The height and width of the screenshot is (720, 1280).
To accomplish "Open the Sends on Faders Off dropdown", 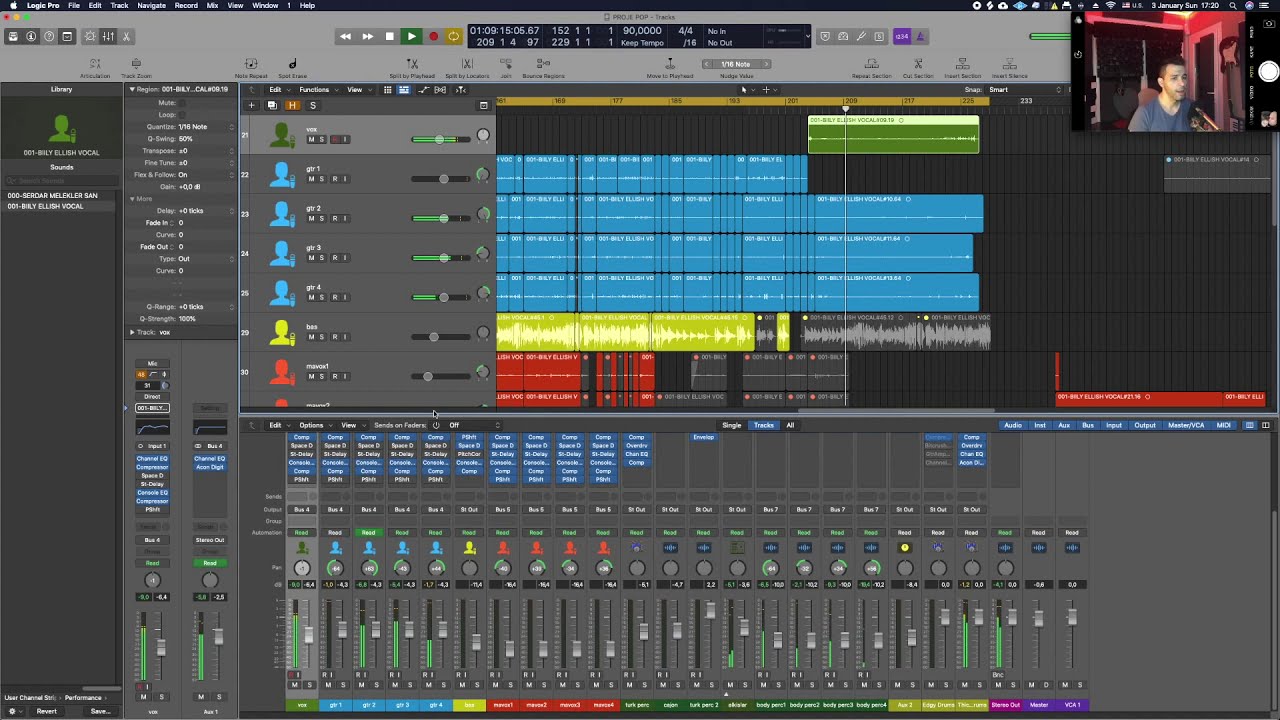I will point(472,426).
